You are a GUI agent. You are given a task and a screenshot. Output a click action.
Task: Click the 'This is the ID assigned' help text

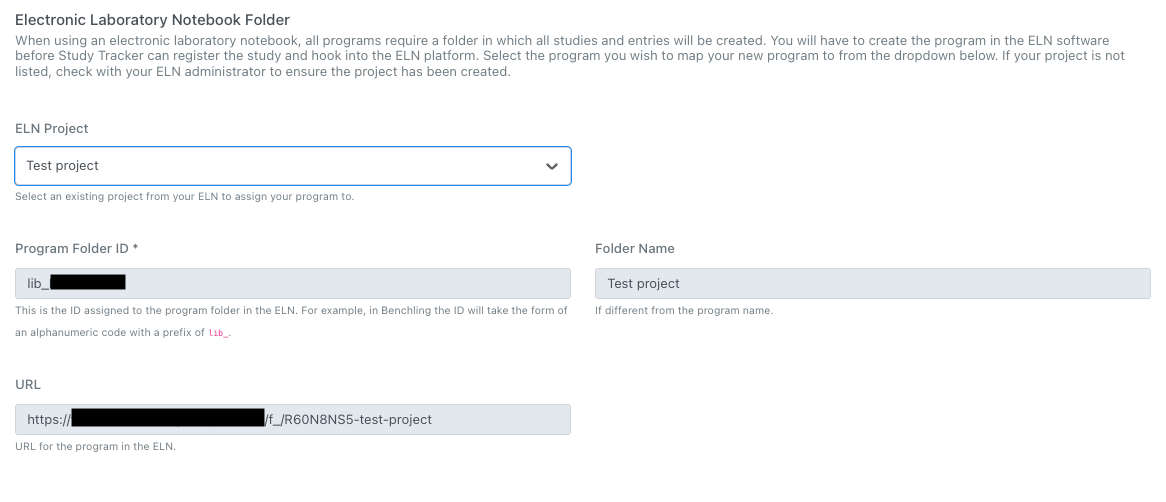click(x=291, y=311)
